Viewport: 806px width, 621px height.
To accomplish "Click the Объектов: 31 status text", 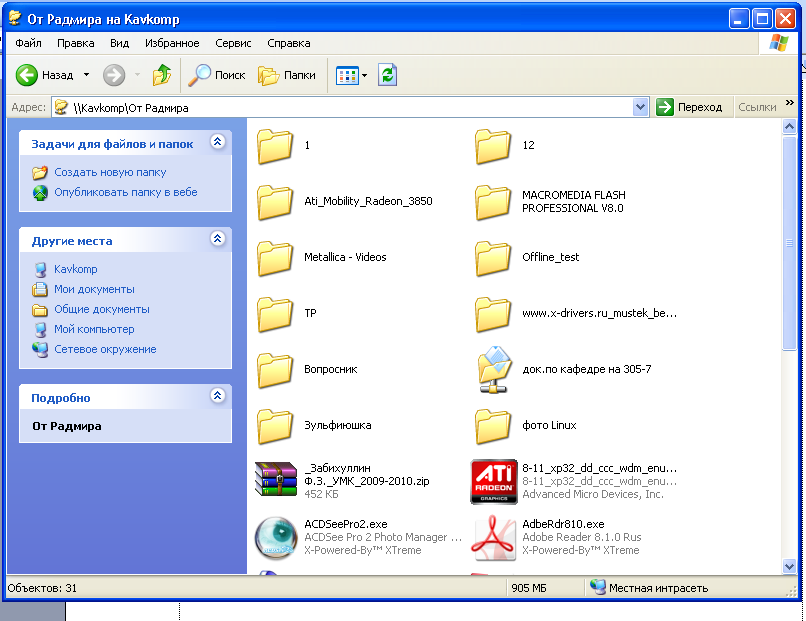I will (x=42, y=588).
